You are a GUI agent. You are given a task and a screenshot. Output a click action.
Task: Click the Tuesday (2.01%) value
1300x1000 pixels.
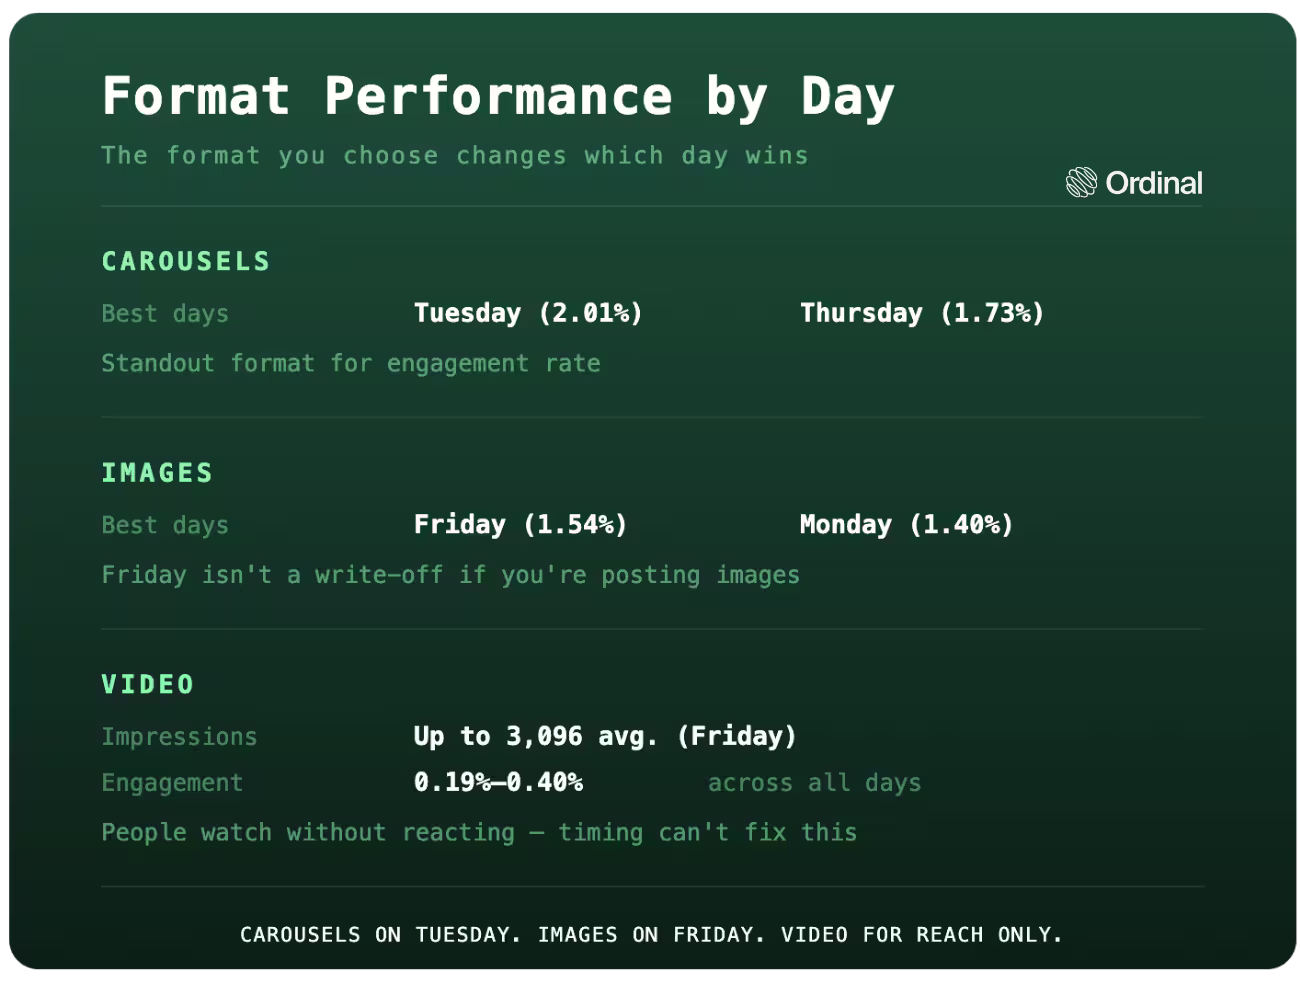528,313
